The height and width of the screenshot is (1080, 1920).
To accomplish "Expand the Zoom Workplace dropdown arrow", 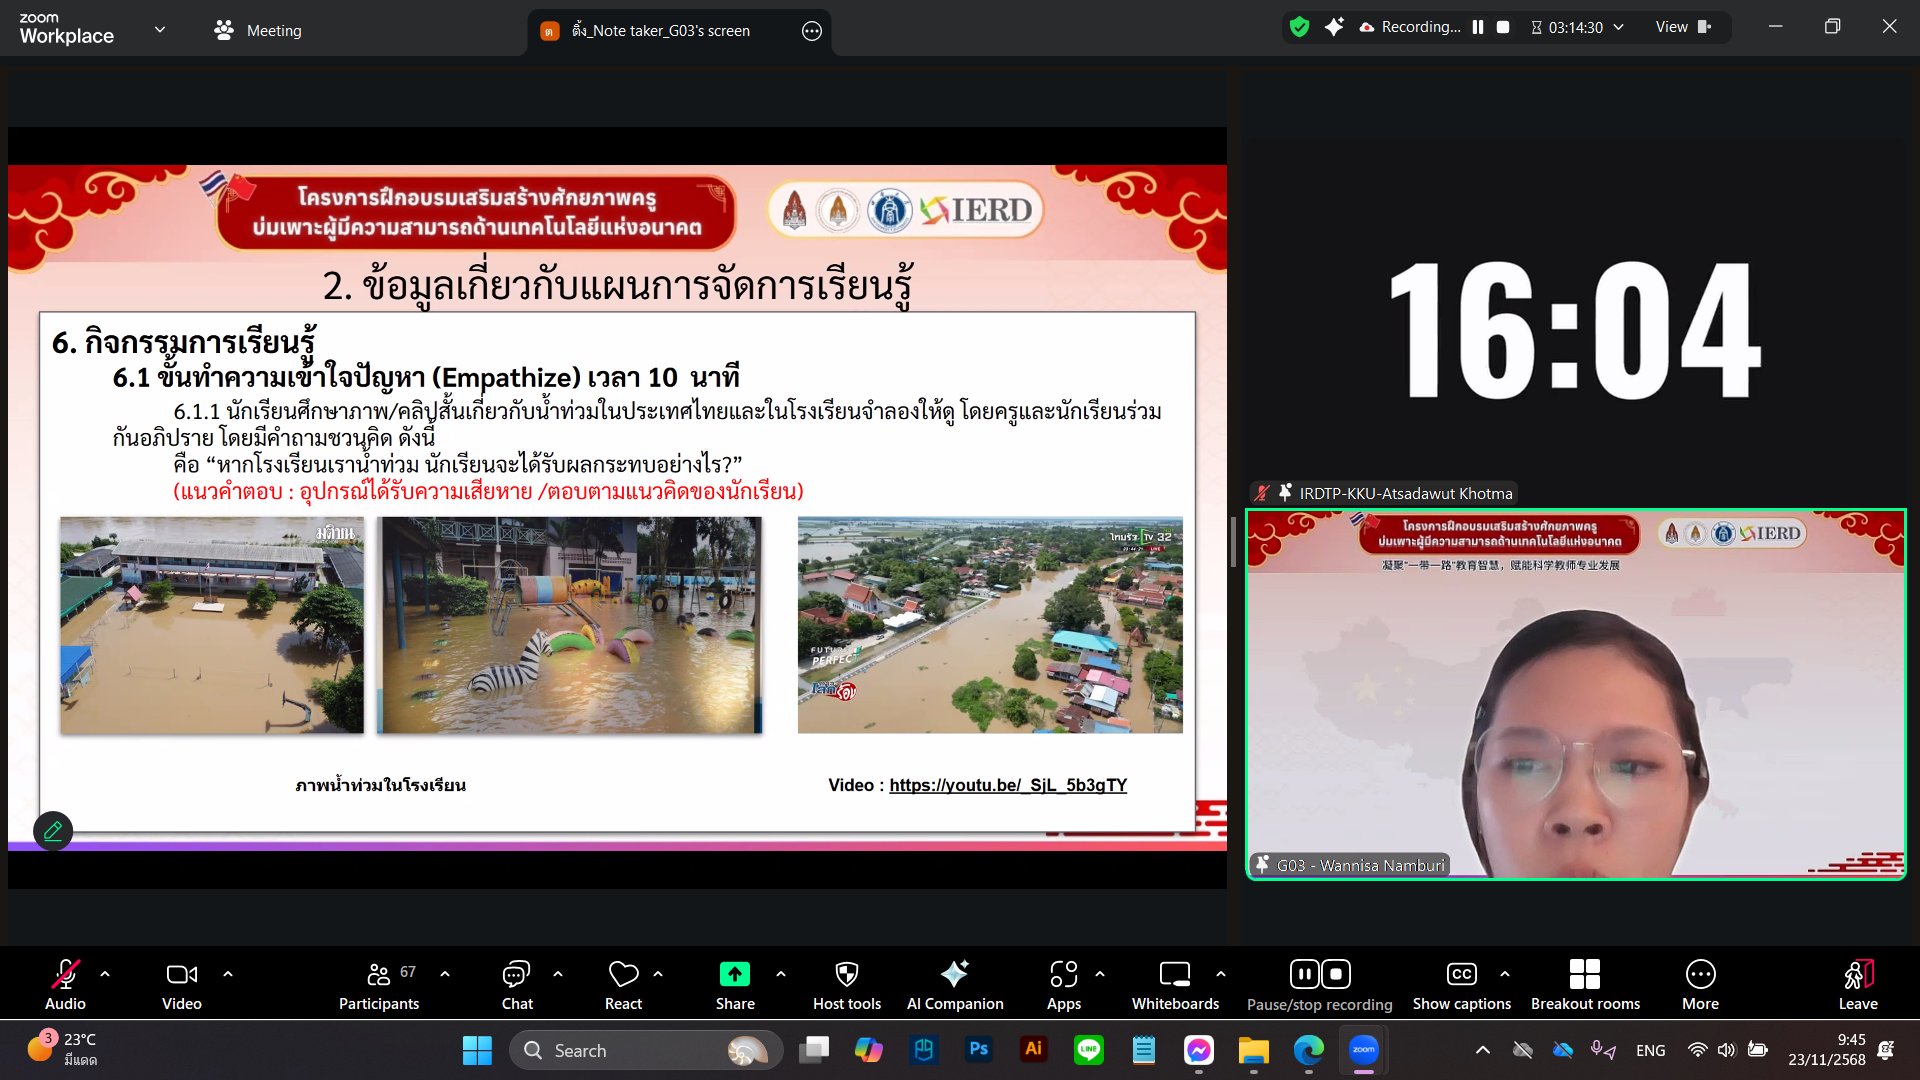I will [160, 29].
